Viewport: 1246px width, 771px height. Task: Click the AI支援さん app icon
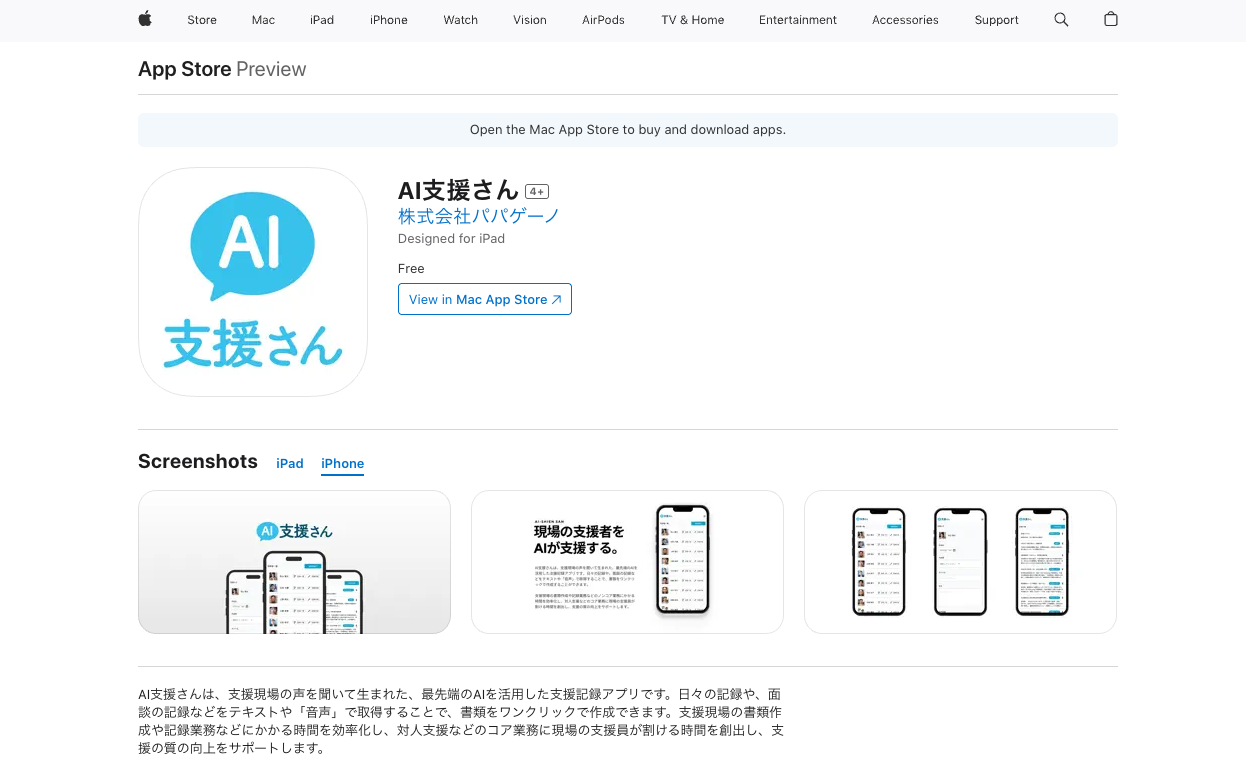click(253, 282)
